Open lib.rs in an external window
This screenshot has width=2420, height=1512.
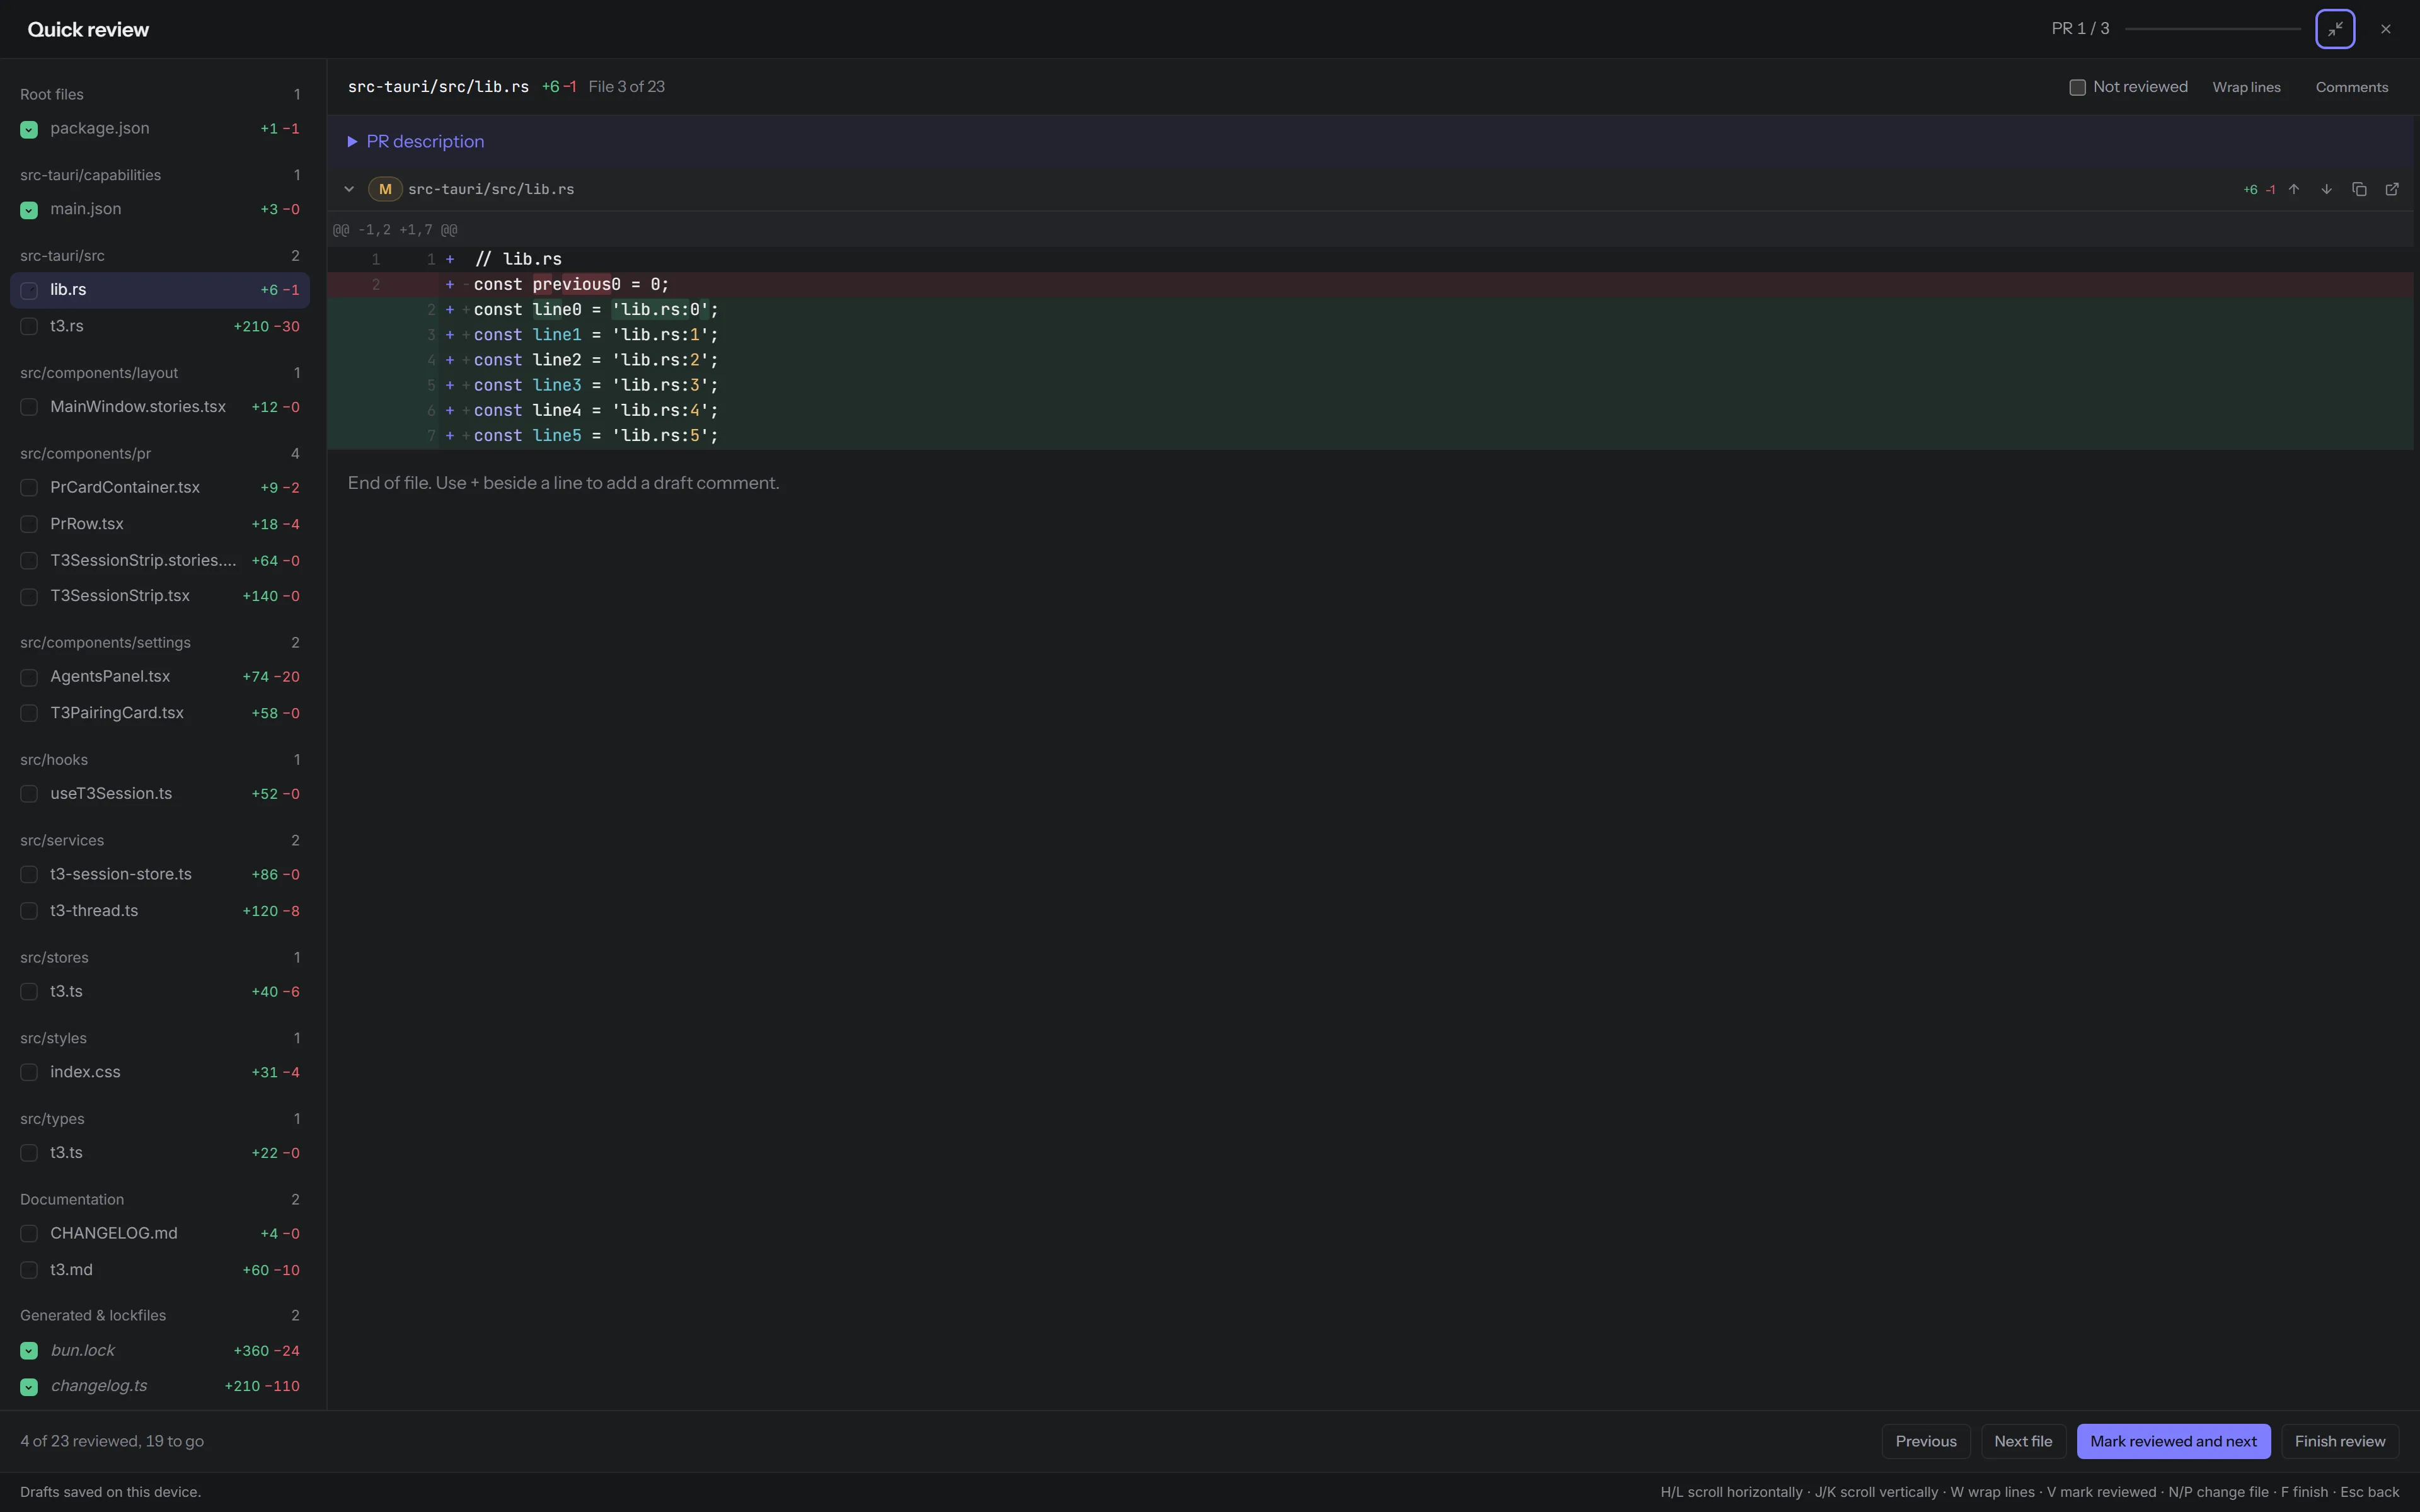2392,189
